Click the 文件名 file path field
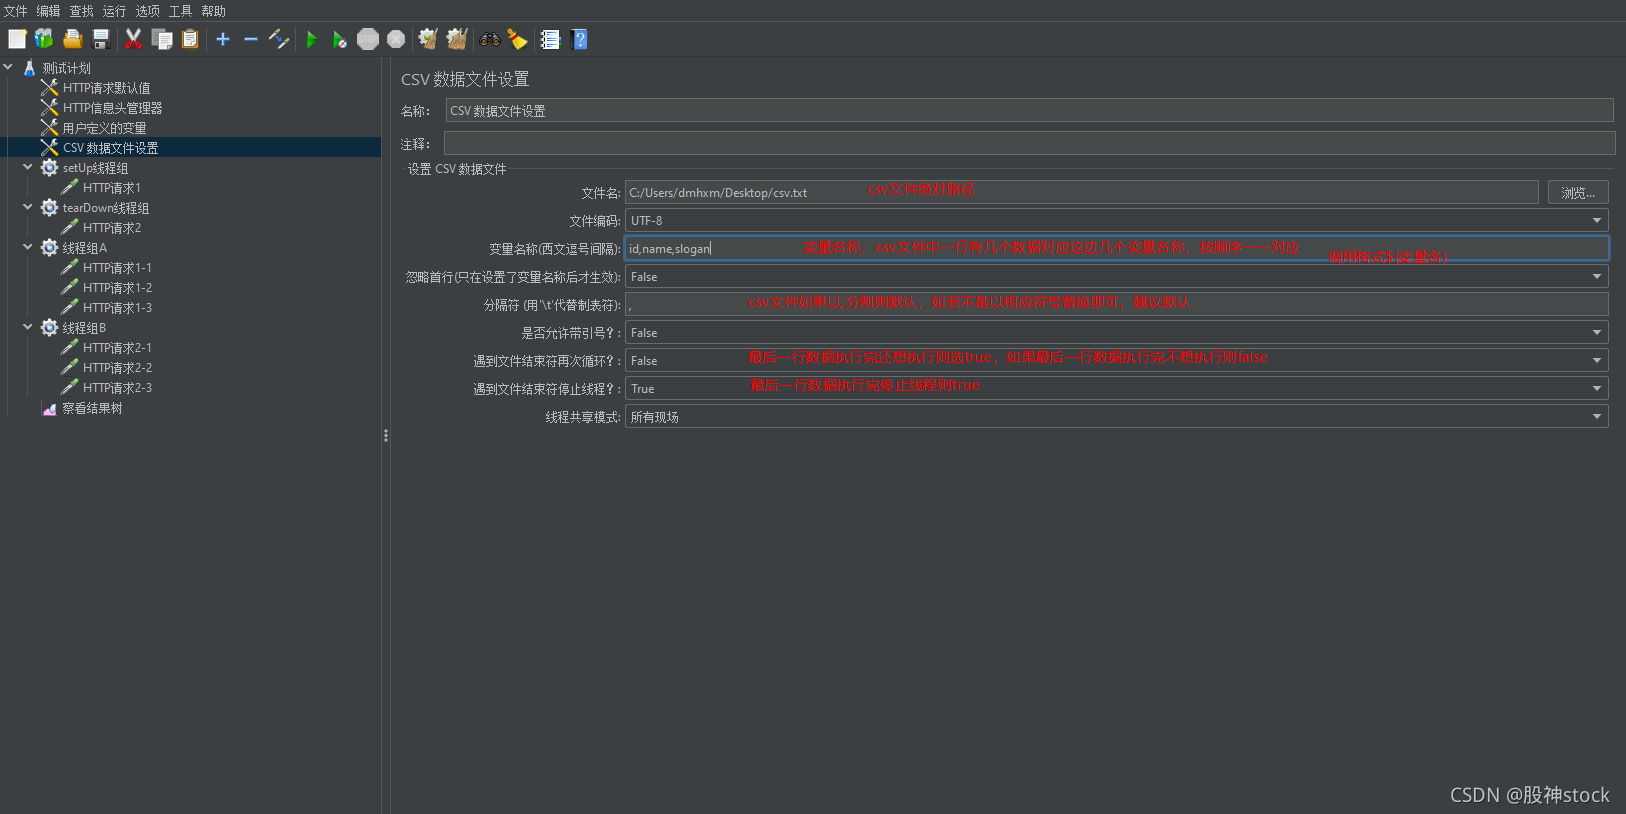 (x=1081, y=192)
